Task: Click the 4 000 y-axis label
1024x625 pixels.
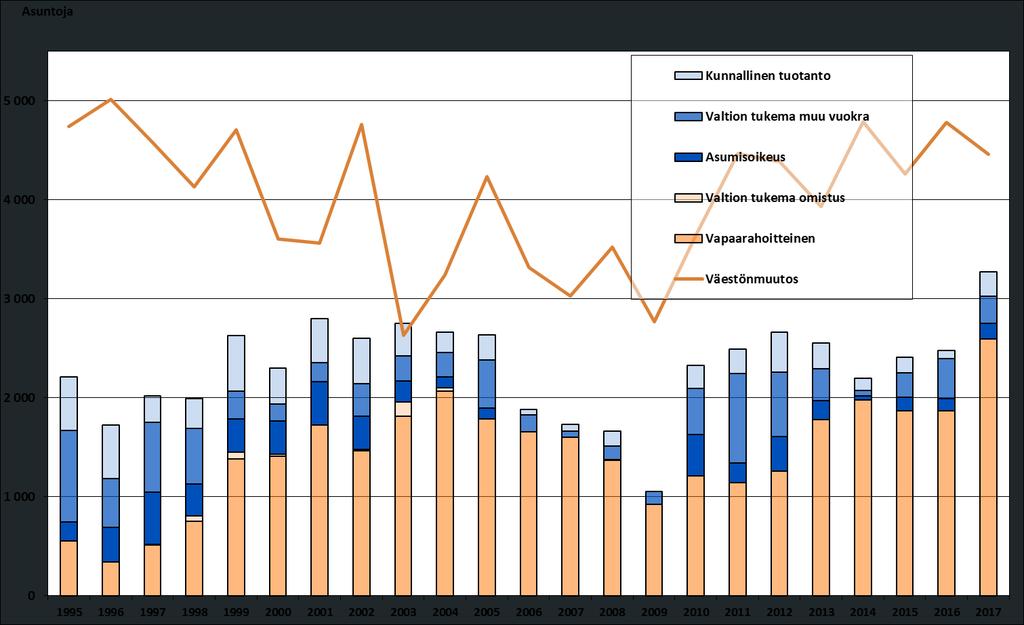Action: pyautogui.click(x=20, y=200)
